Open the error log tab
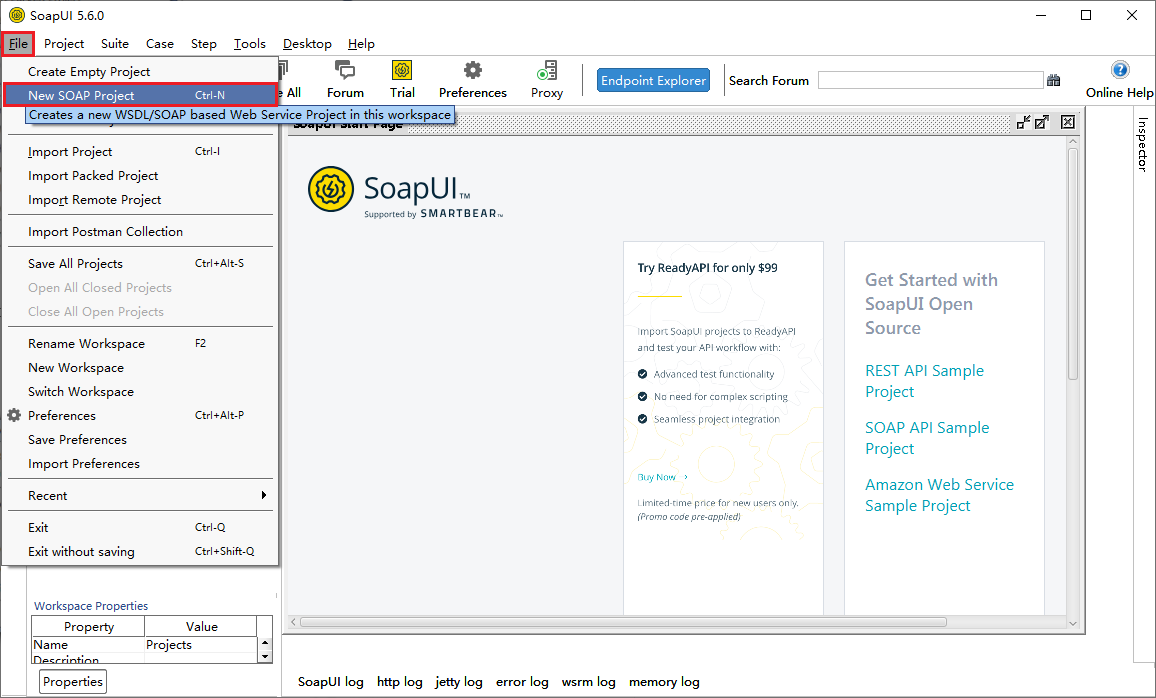 pos(522,682)
